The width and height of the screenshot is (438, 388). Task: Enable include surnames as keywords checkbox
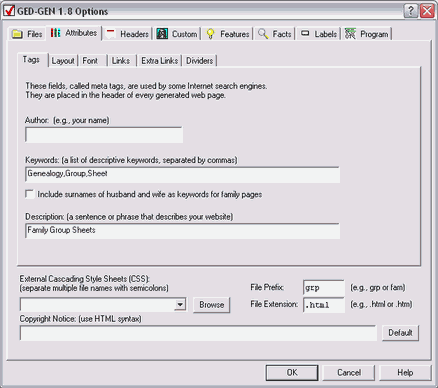(x=30, y=194)
